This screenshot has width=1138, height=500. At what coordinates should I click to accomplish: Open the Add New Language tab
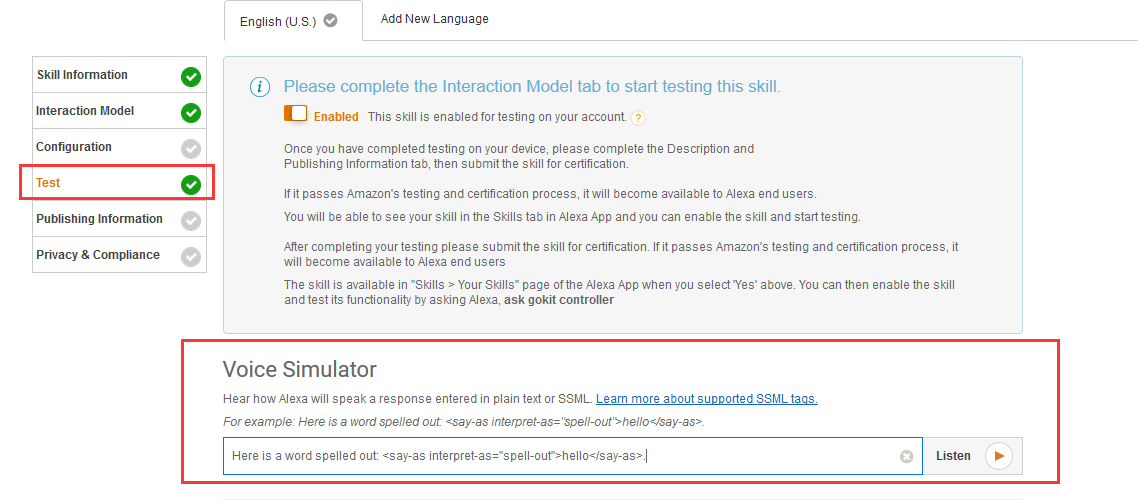click(x=434, y=19)
